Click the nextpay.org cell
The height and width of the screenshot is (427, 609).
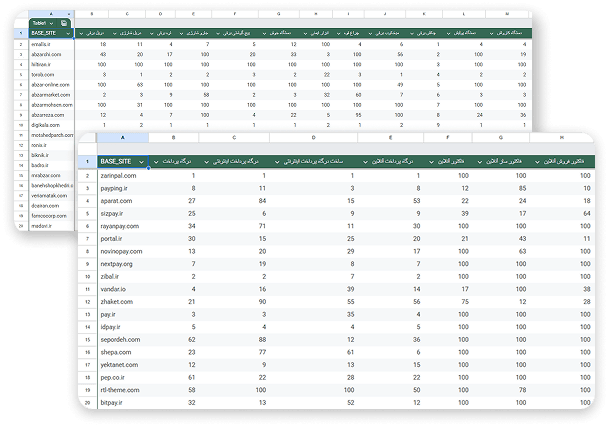123,264
